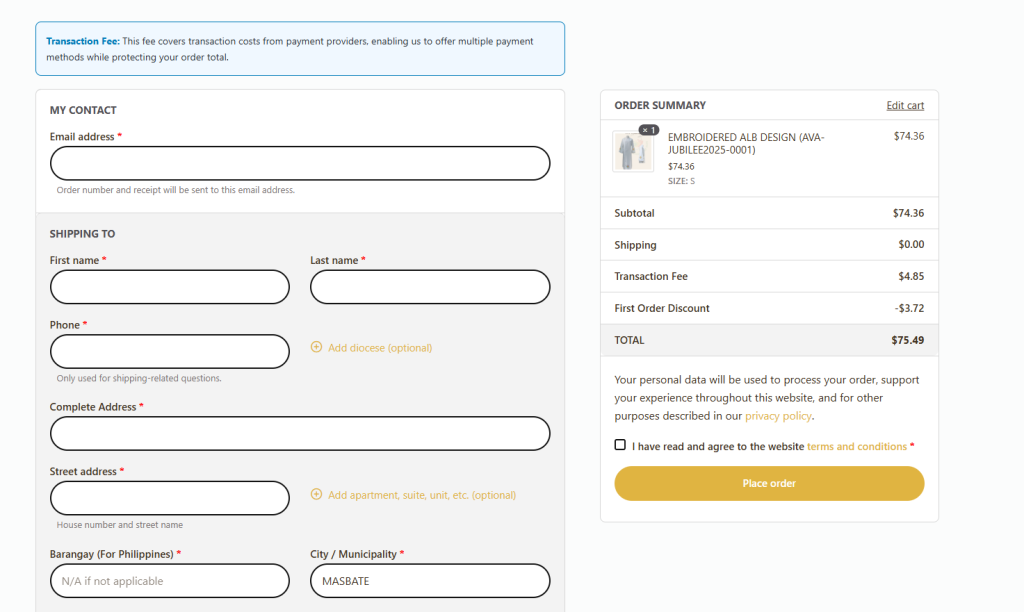Open the Edit cart link
Image resolution: width=1024 pixels, height=612 pixels.
tap(905, 105)
